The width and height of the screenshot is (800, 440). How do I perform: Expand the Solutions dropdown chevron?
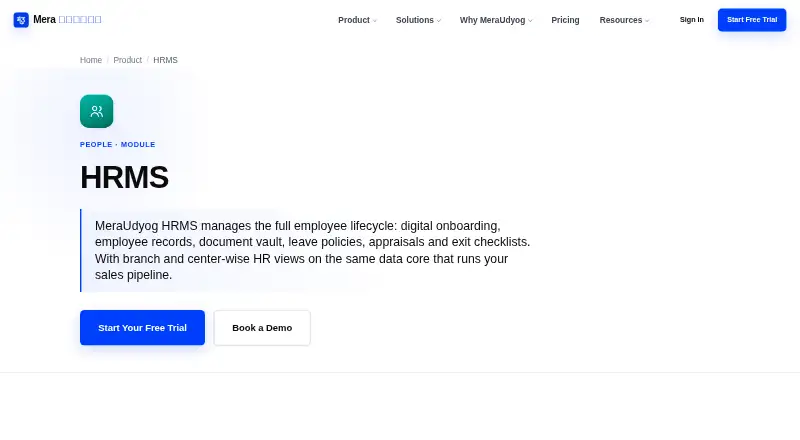pyautogui.click(x=439, y=21)
